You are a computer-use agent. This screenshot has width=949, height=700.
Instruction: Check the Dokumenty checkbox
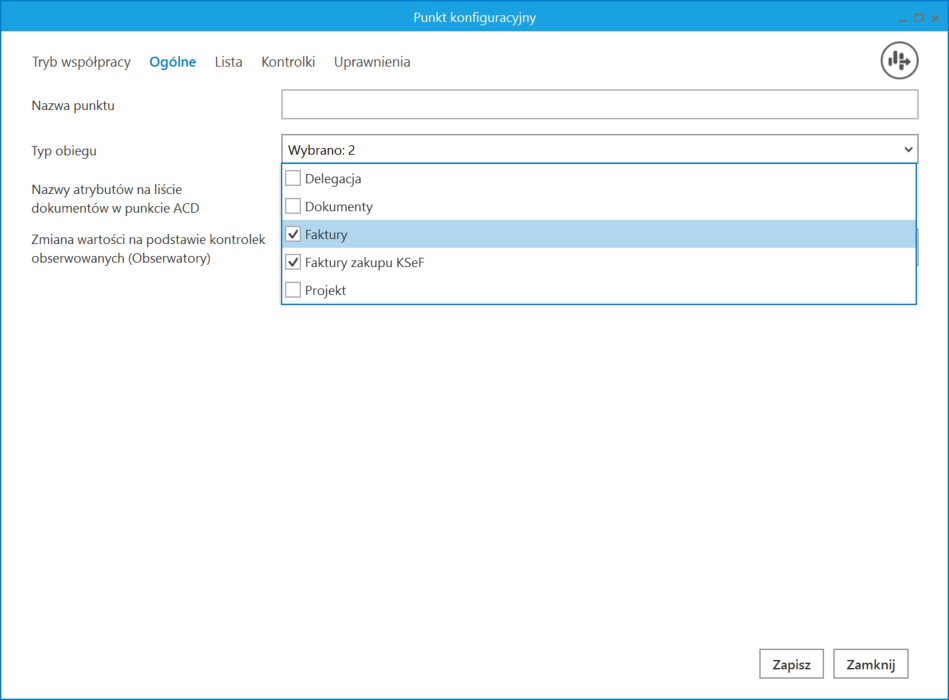point(293,207)
